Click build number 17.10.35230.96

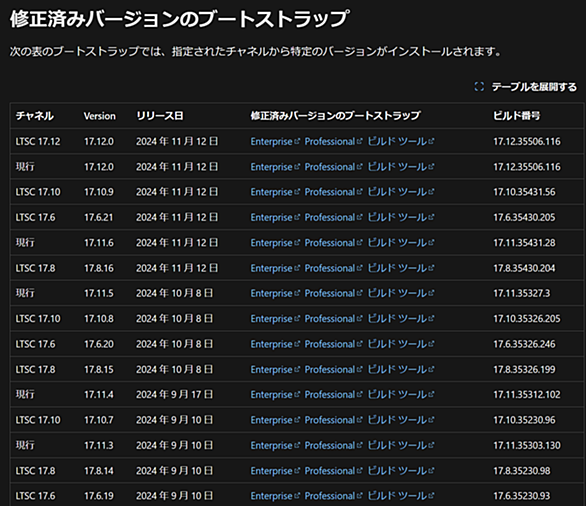[x=524, y=420]
